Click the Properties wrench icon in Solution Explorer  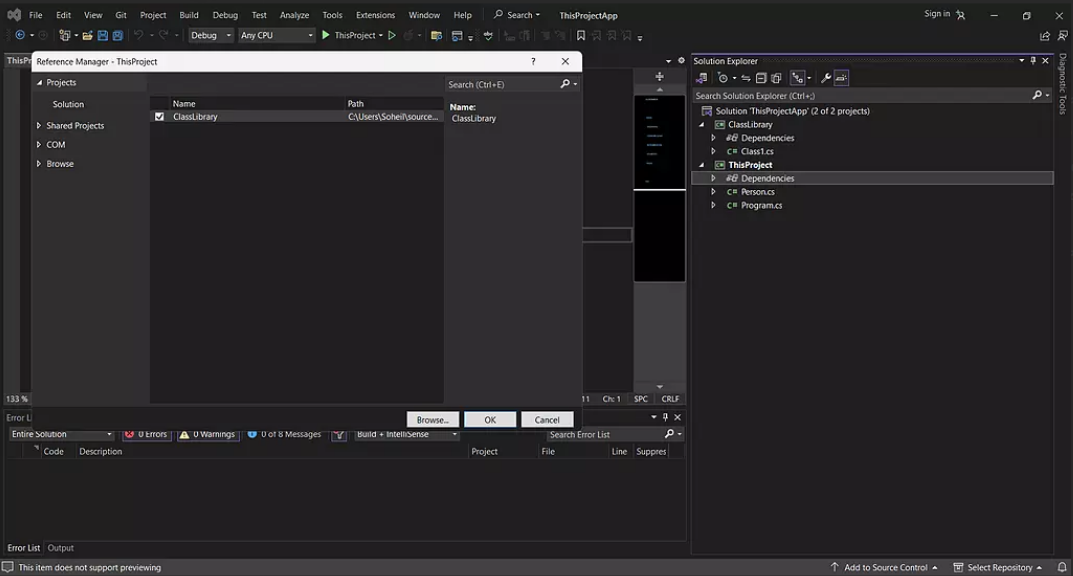click(826, 78)
